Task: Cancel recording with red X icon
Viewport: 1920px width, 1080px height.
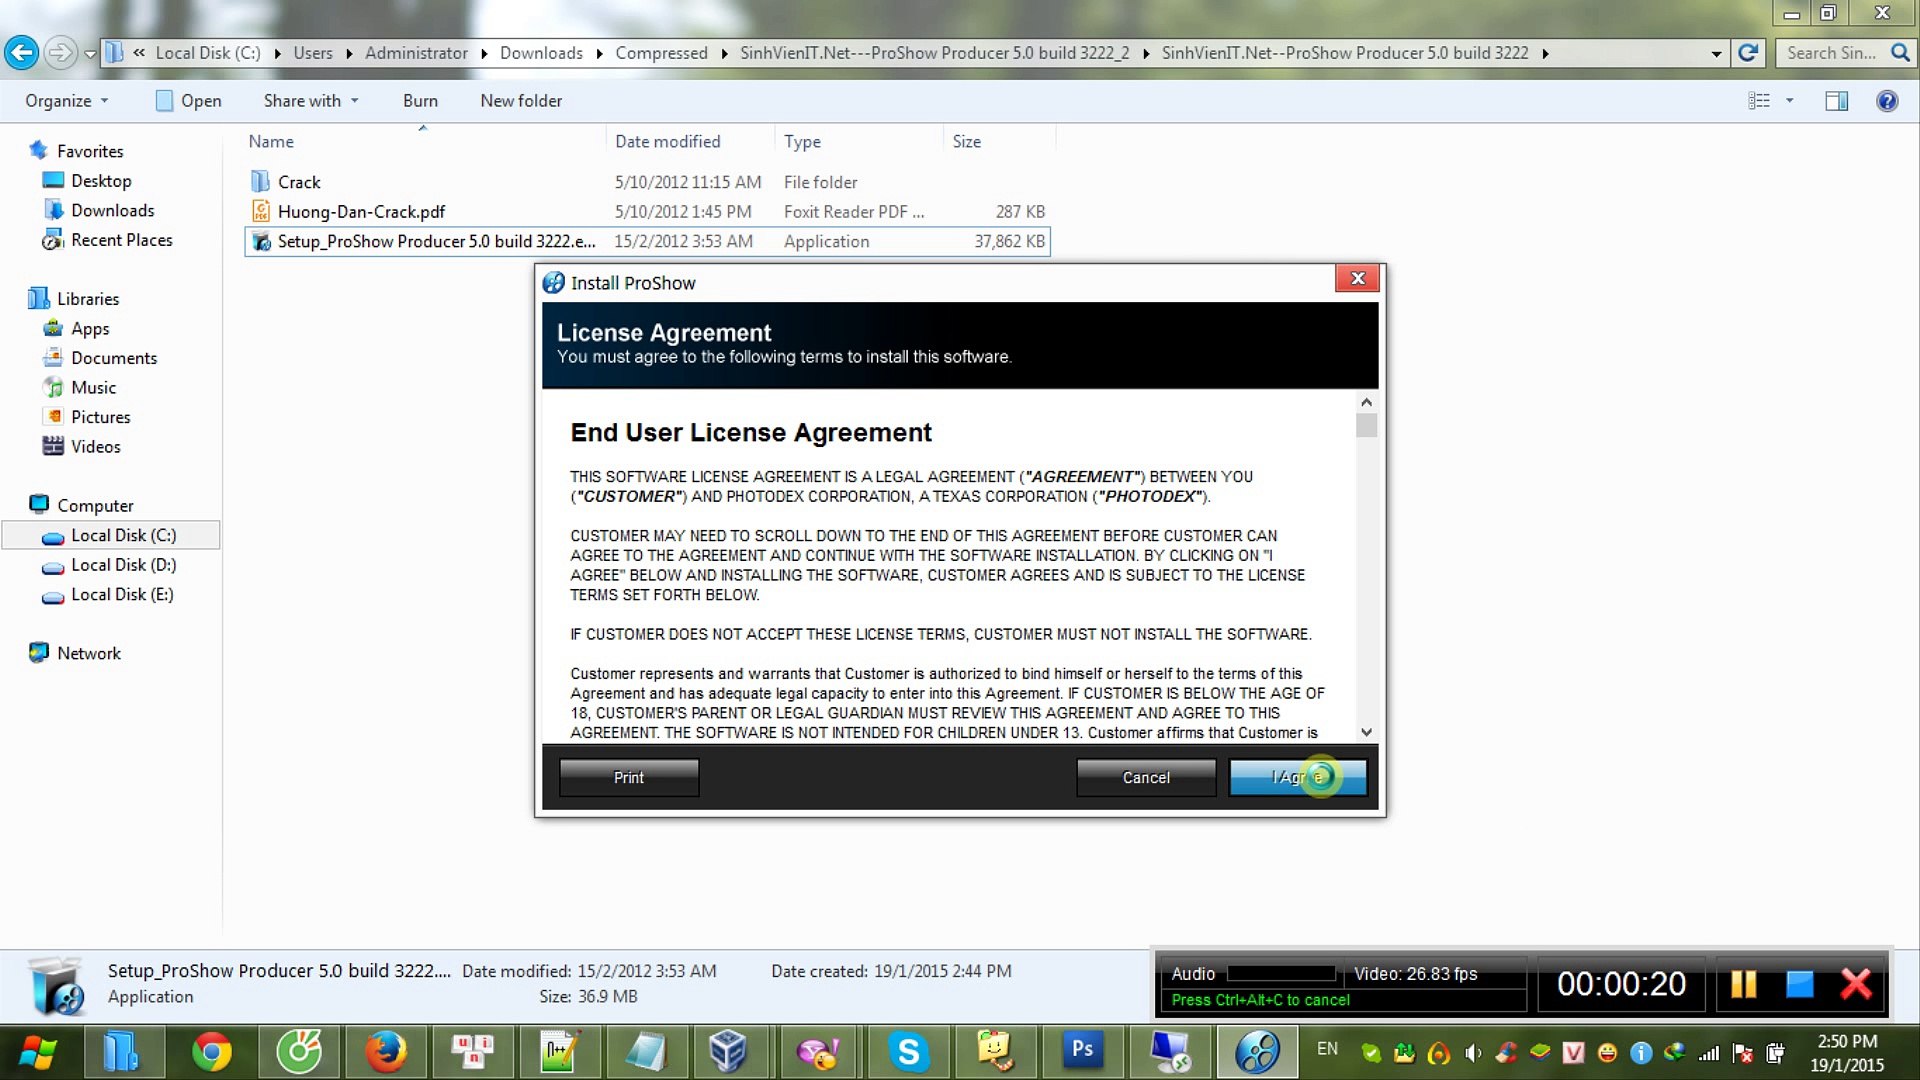Action: coord(1856,984)
